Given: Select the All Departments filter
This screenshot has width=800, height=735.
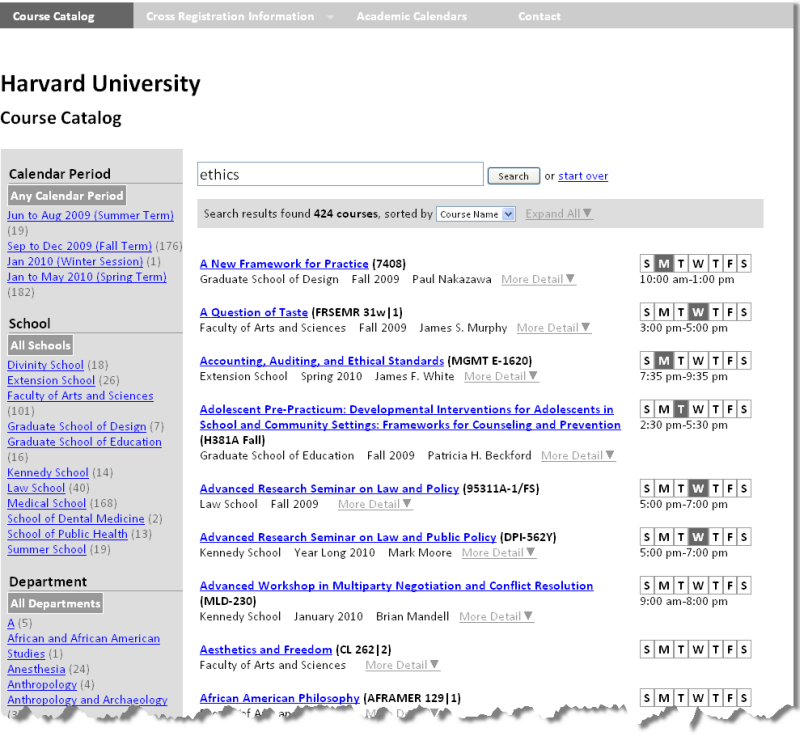Looking at the screenshot, I should point(56,604).
